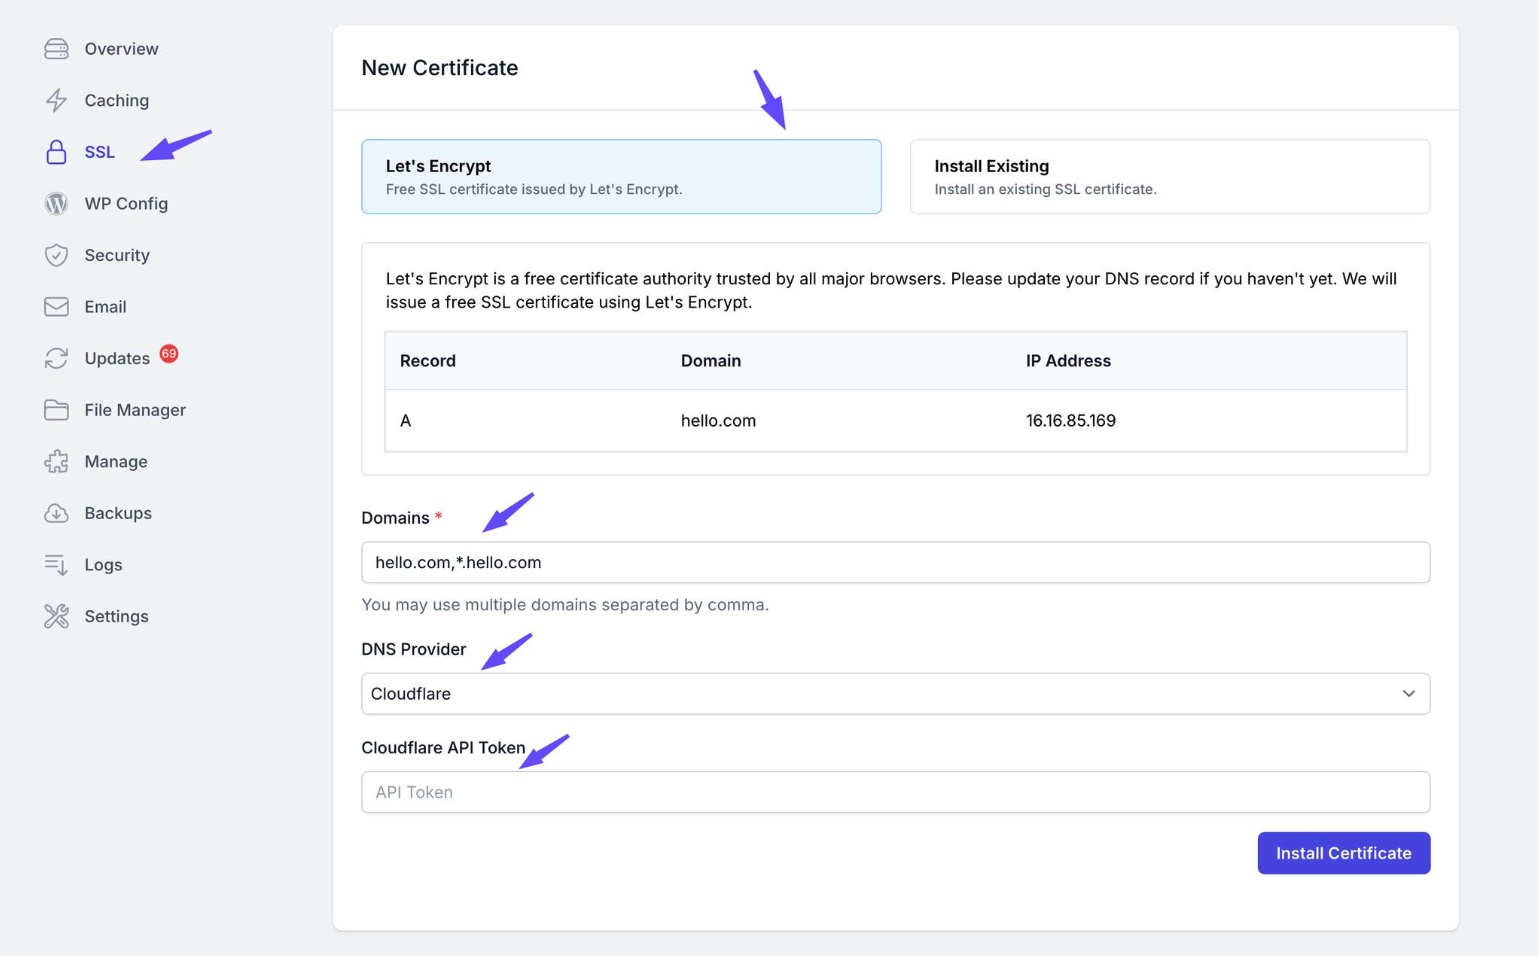Screen dimensions: 1539x956
Task: Open the Manage section label
Action: pos(116,461)
